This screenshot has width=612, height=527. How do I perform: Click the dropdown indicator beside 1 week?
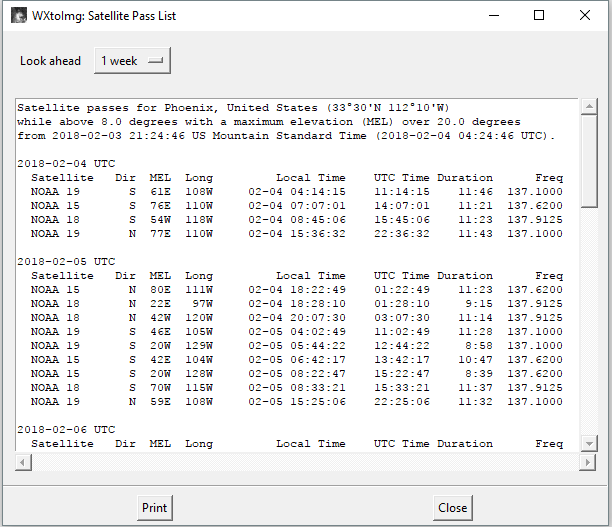pyautogui.click(x=156, y=61)
